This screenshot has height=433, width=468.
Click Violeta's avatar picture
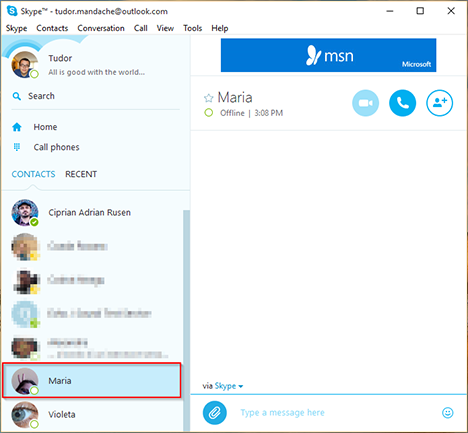(25, 415)
